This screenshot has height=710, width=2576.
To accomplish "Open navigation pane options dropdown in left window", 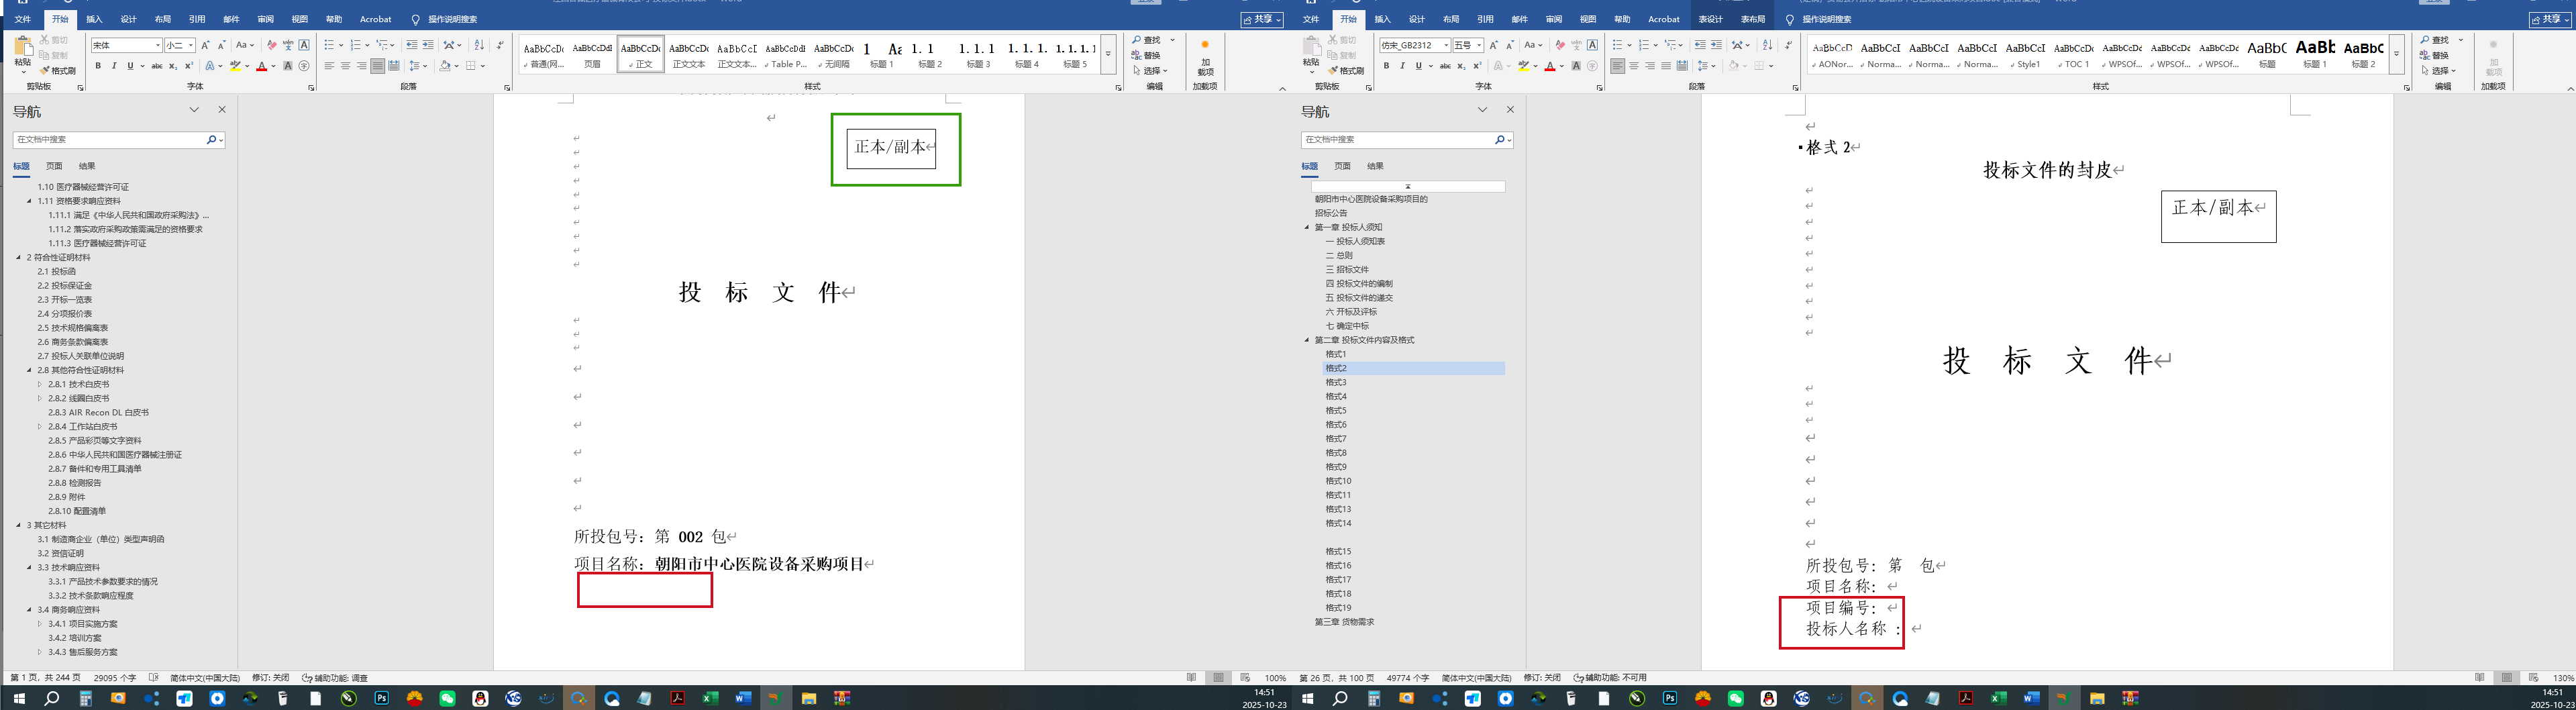I will 194,110.
